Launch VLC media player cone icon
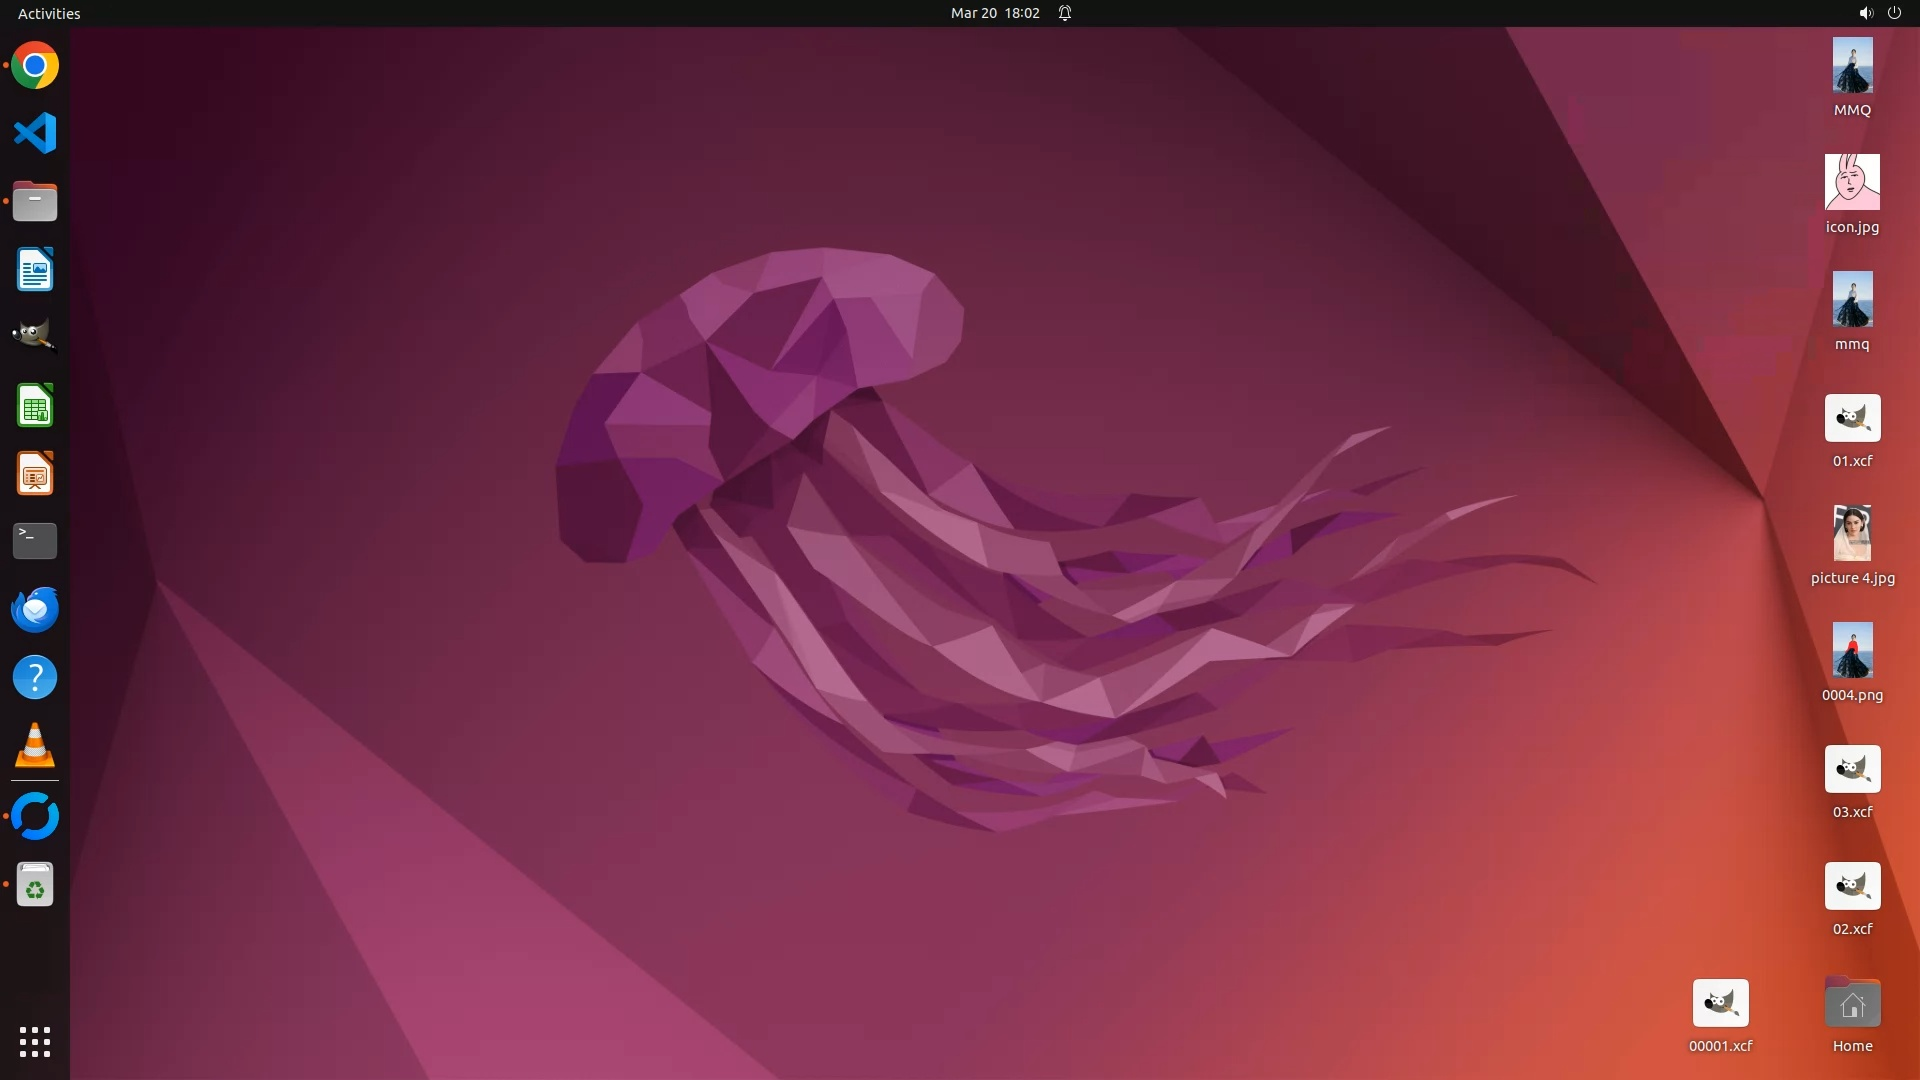Image resolution: width=1920 pixels, height=1080 pixels. (35, 746)
